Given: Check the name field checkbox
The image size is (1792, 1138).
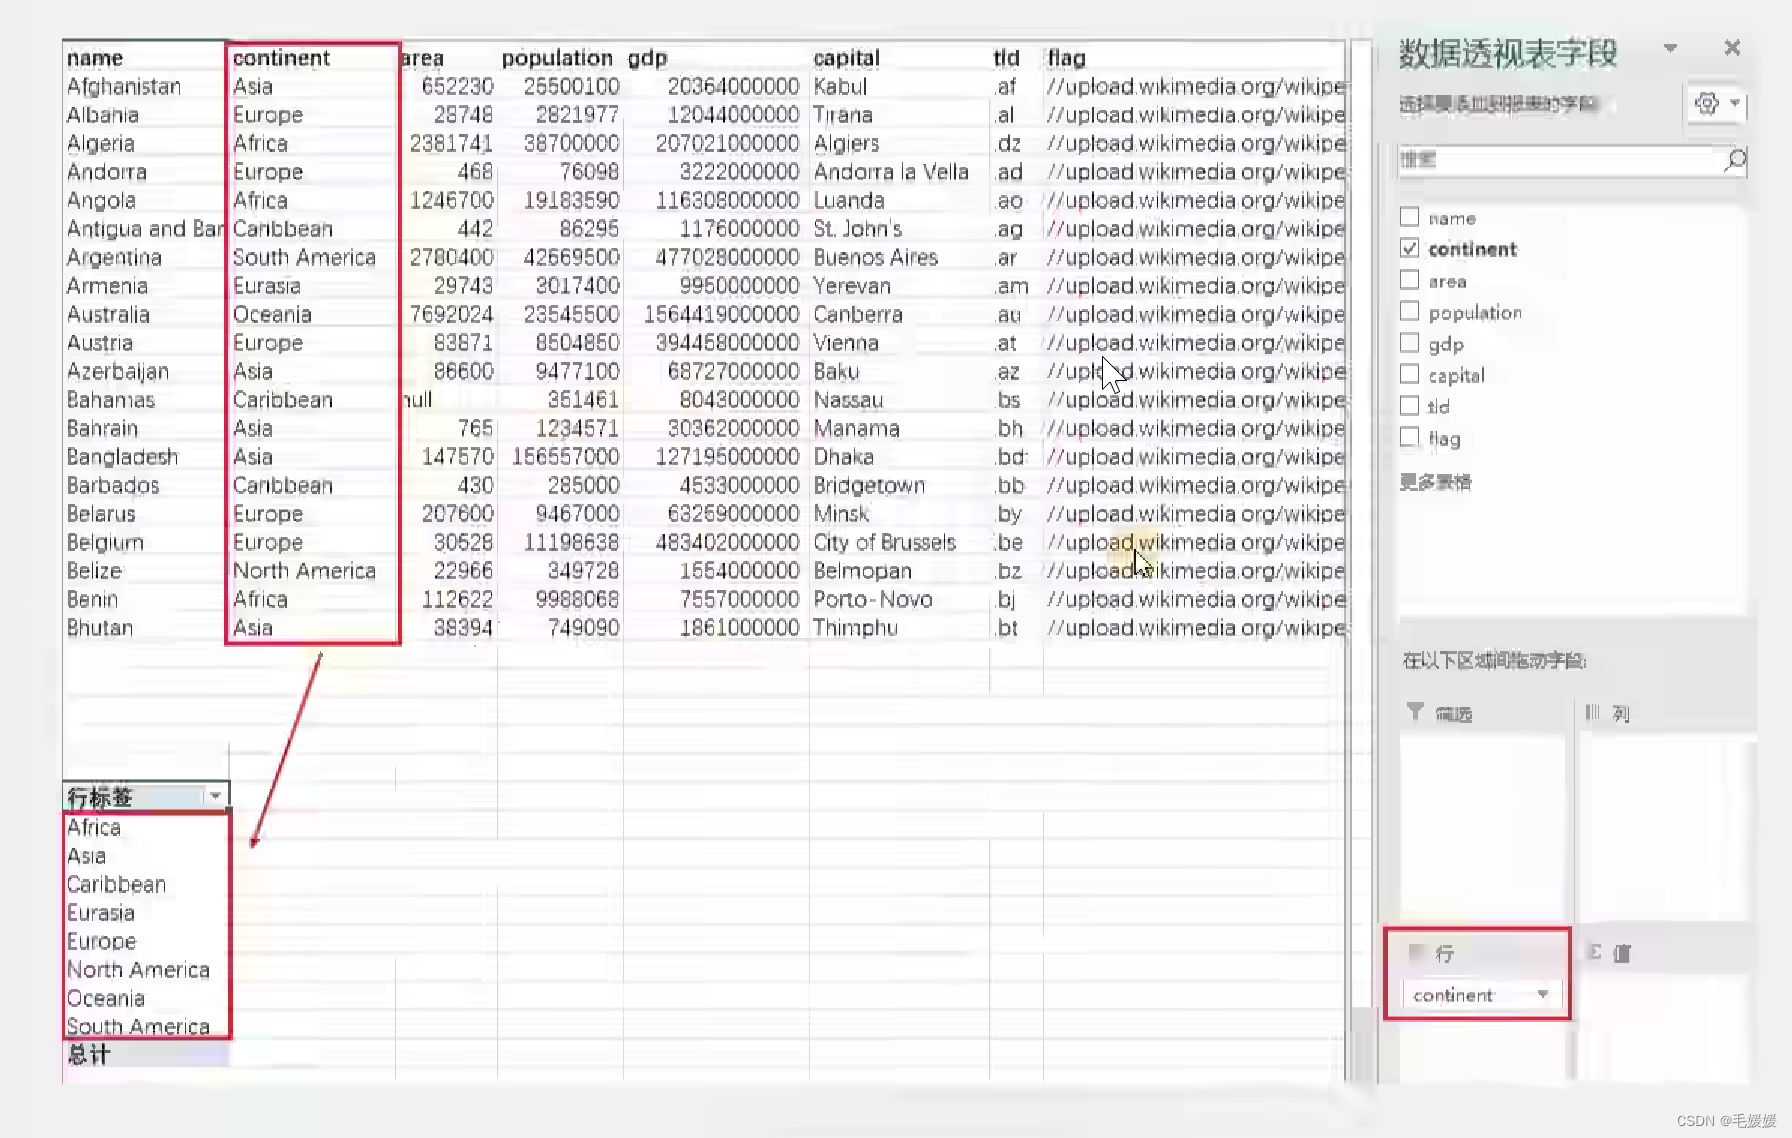Looking at the screenshot, I should pyautogui.click(x=1409, y=217).
